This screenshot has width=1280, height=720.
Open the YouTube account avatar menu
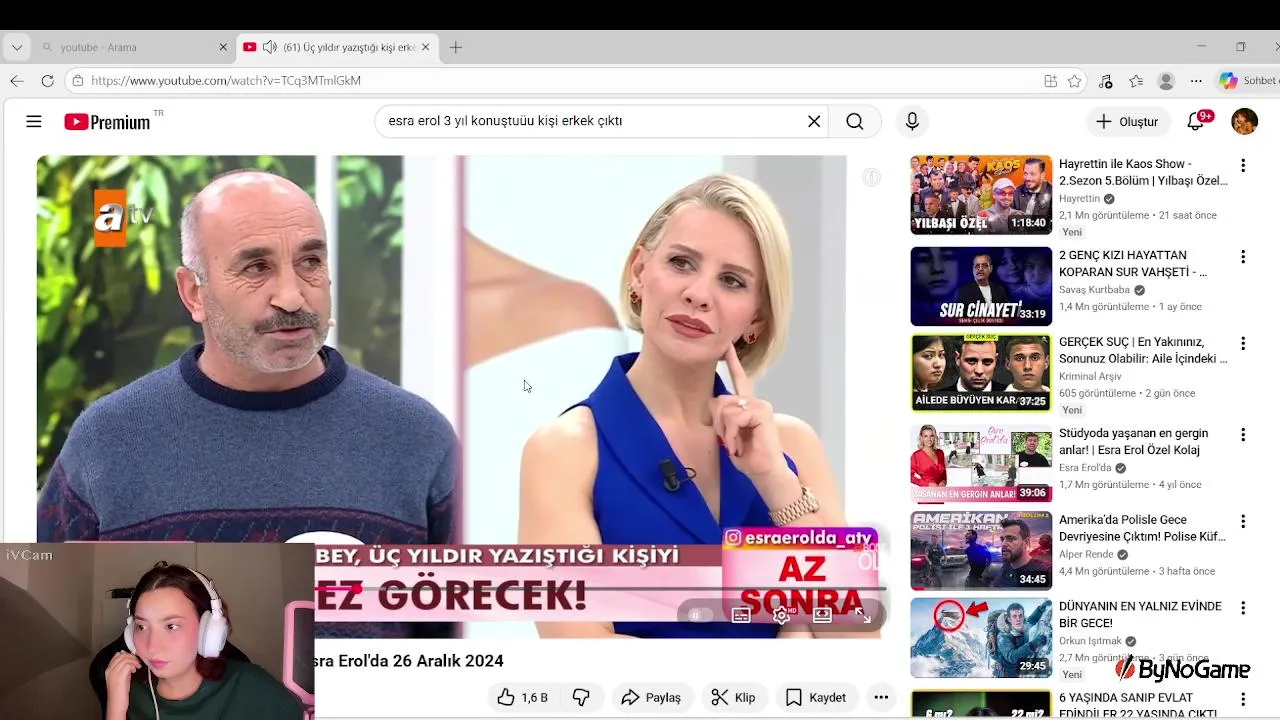click(1244, 121)
